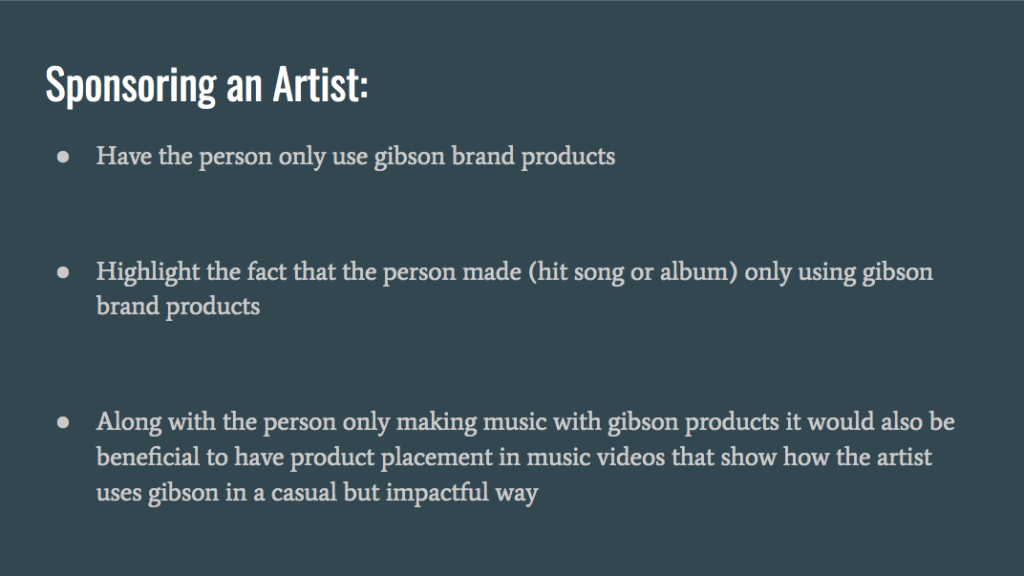Click the word 'Sponsoring' in the title
Viewport: 1024px width, 576px height.
click(131, 86)
